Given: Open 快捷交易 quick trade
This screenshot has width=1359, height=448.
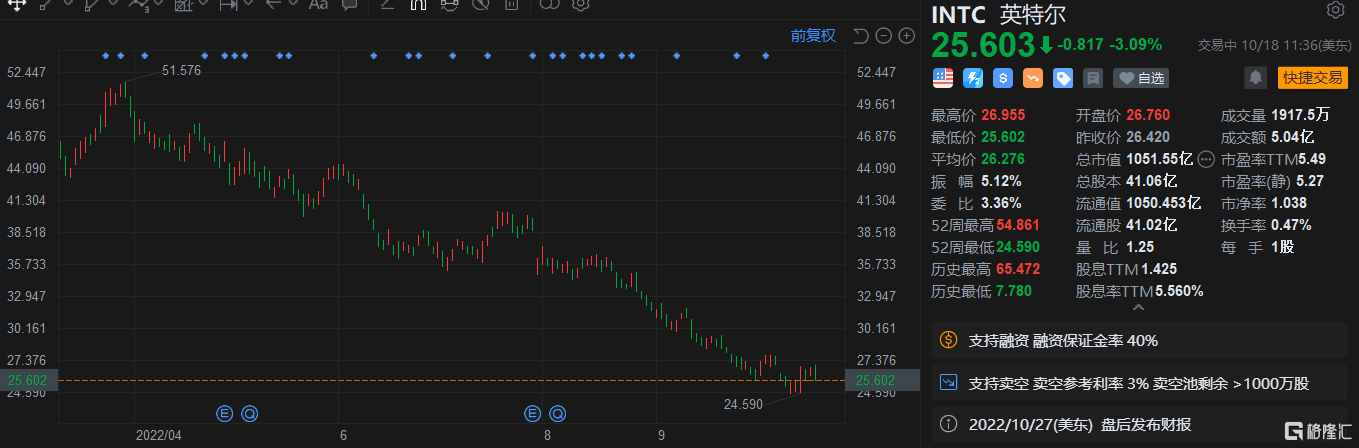Looking at the screenshot, I should click(x=1312, y=77).
